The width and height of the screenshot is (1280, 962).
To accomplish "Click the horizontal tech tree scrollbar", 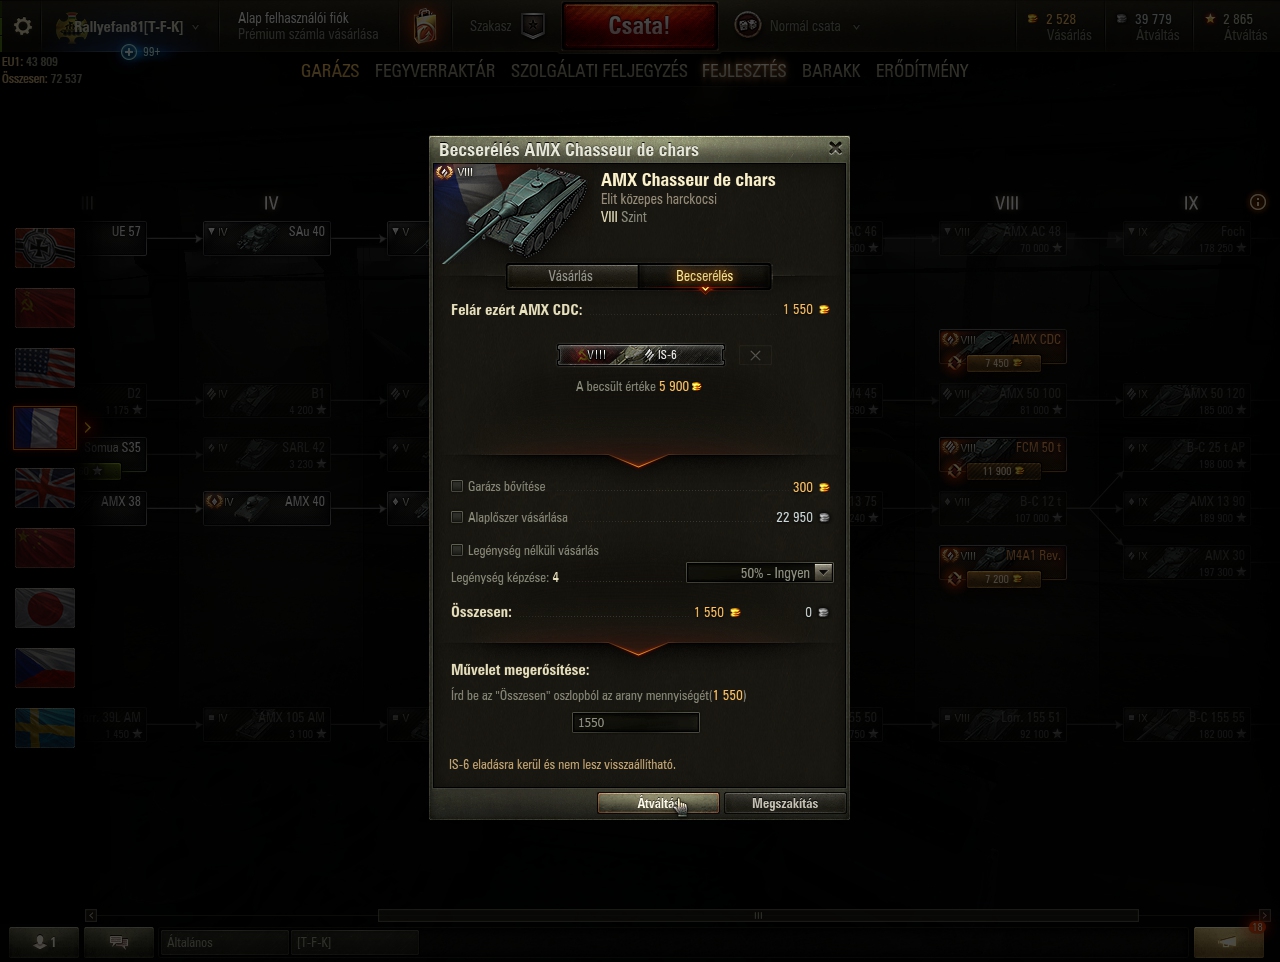I will tap(758, 915).
